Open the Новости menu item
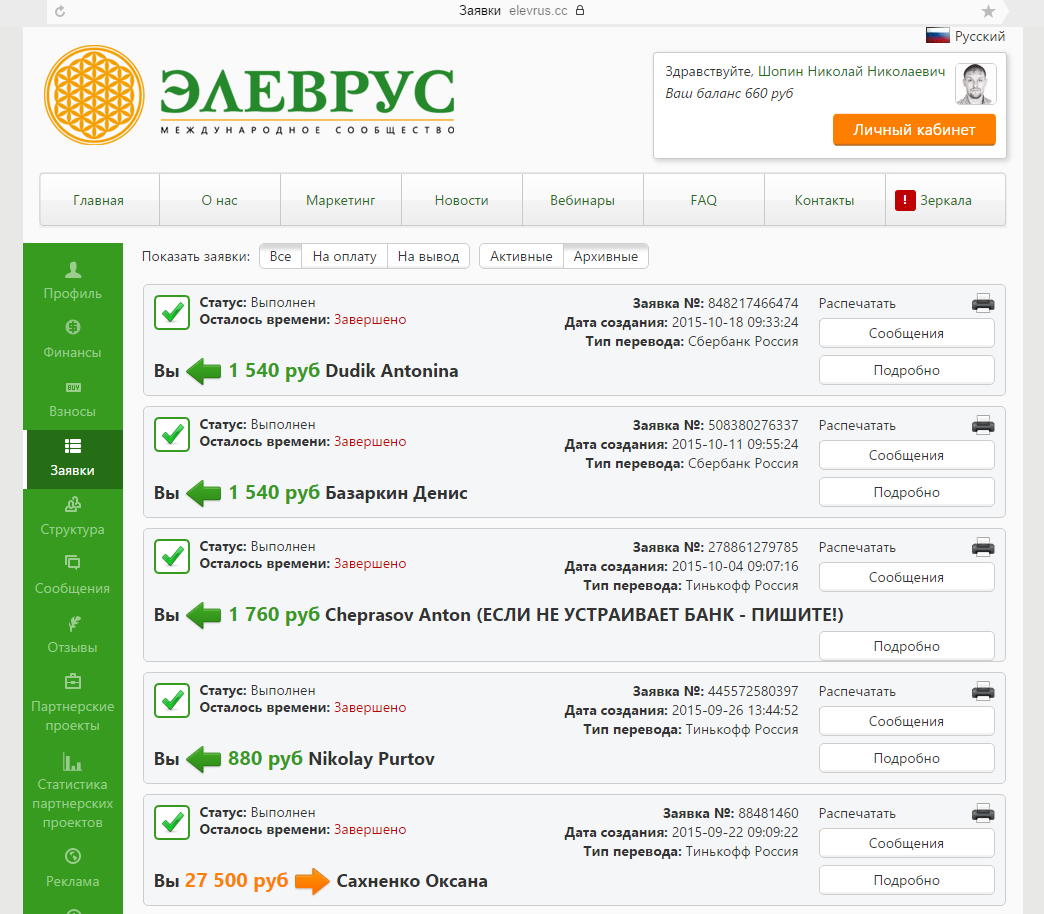The image size is (1044, 914). click(x=461, y=200)
